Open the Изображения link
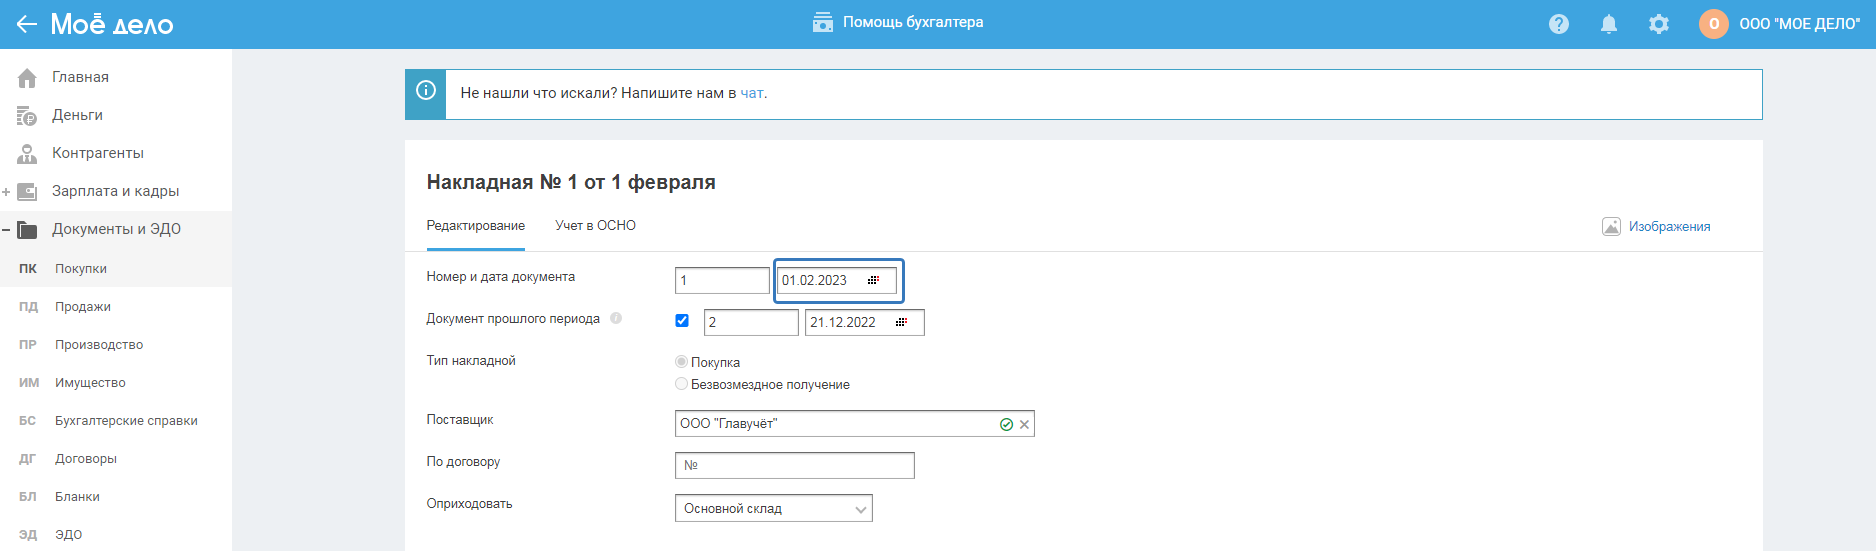Screen dimensions: 1876x551 tap(1668, 227)
